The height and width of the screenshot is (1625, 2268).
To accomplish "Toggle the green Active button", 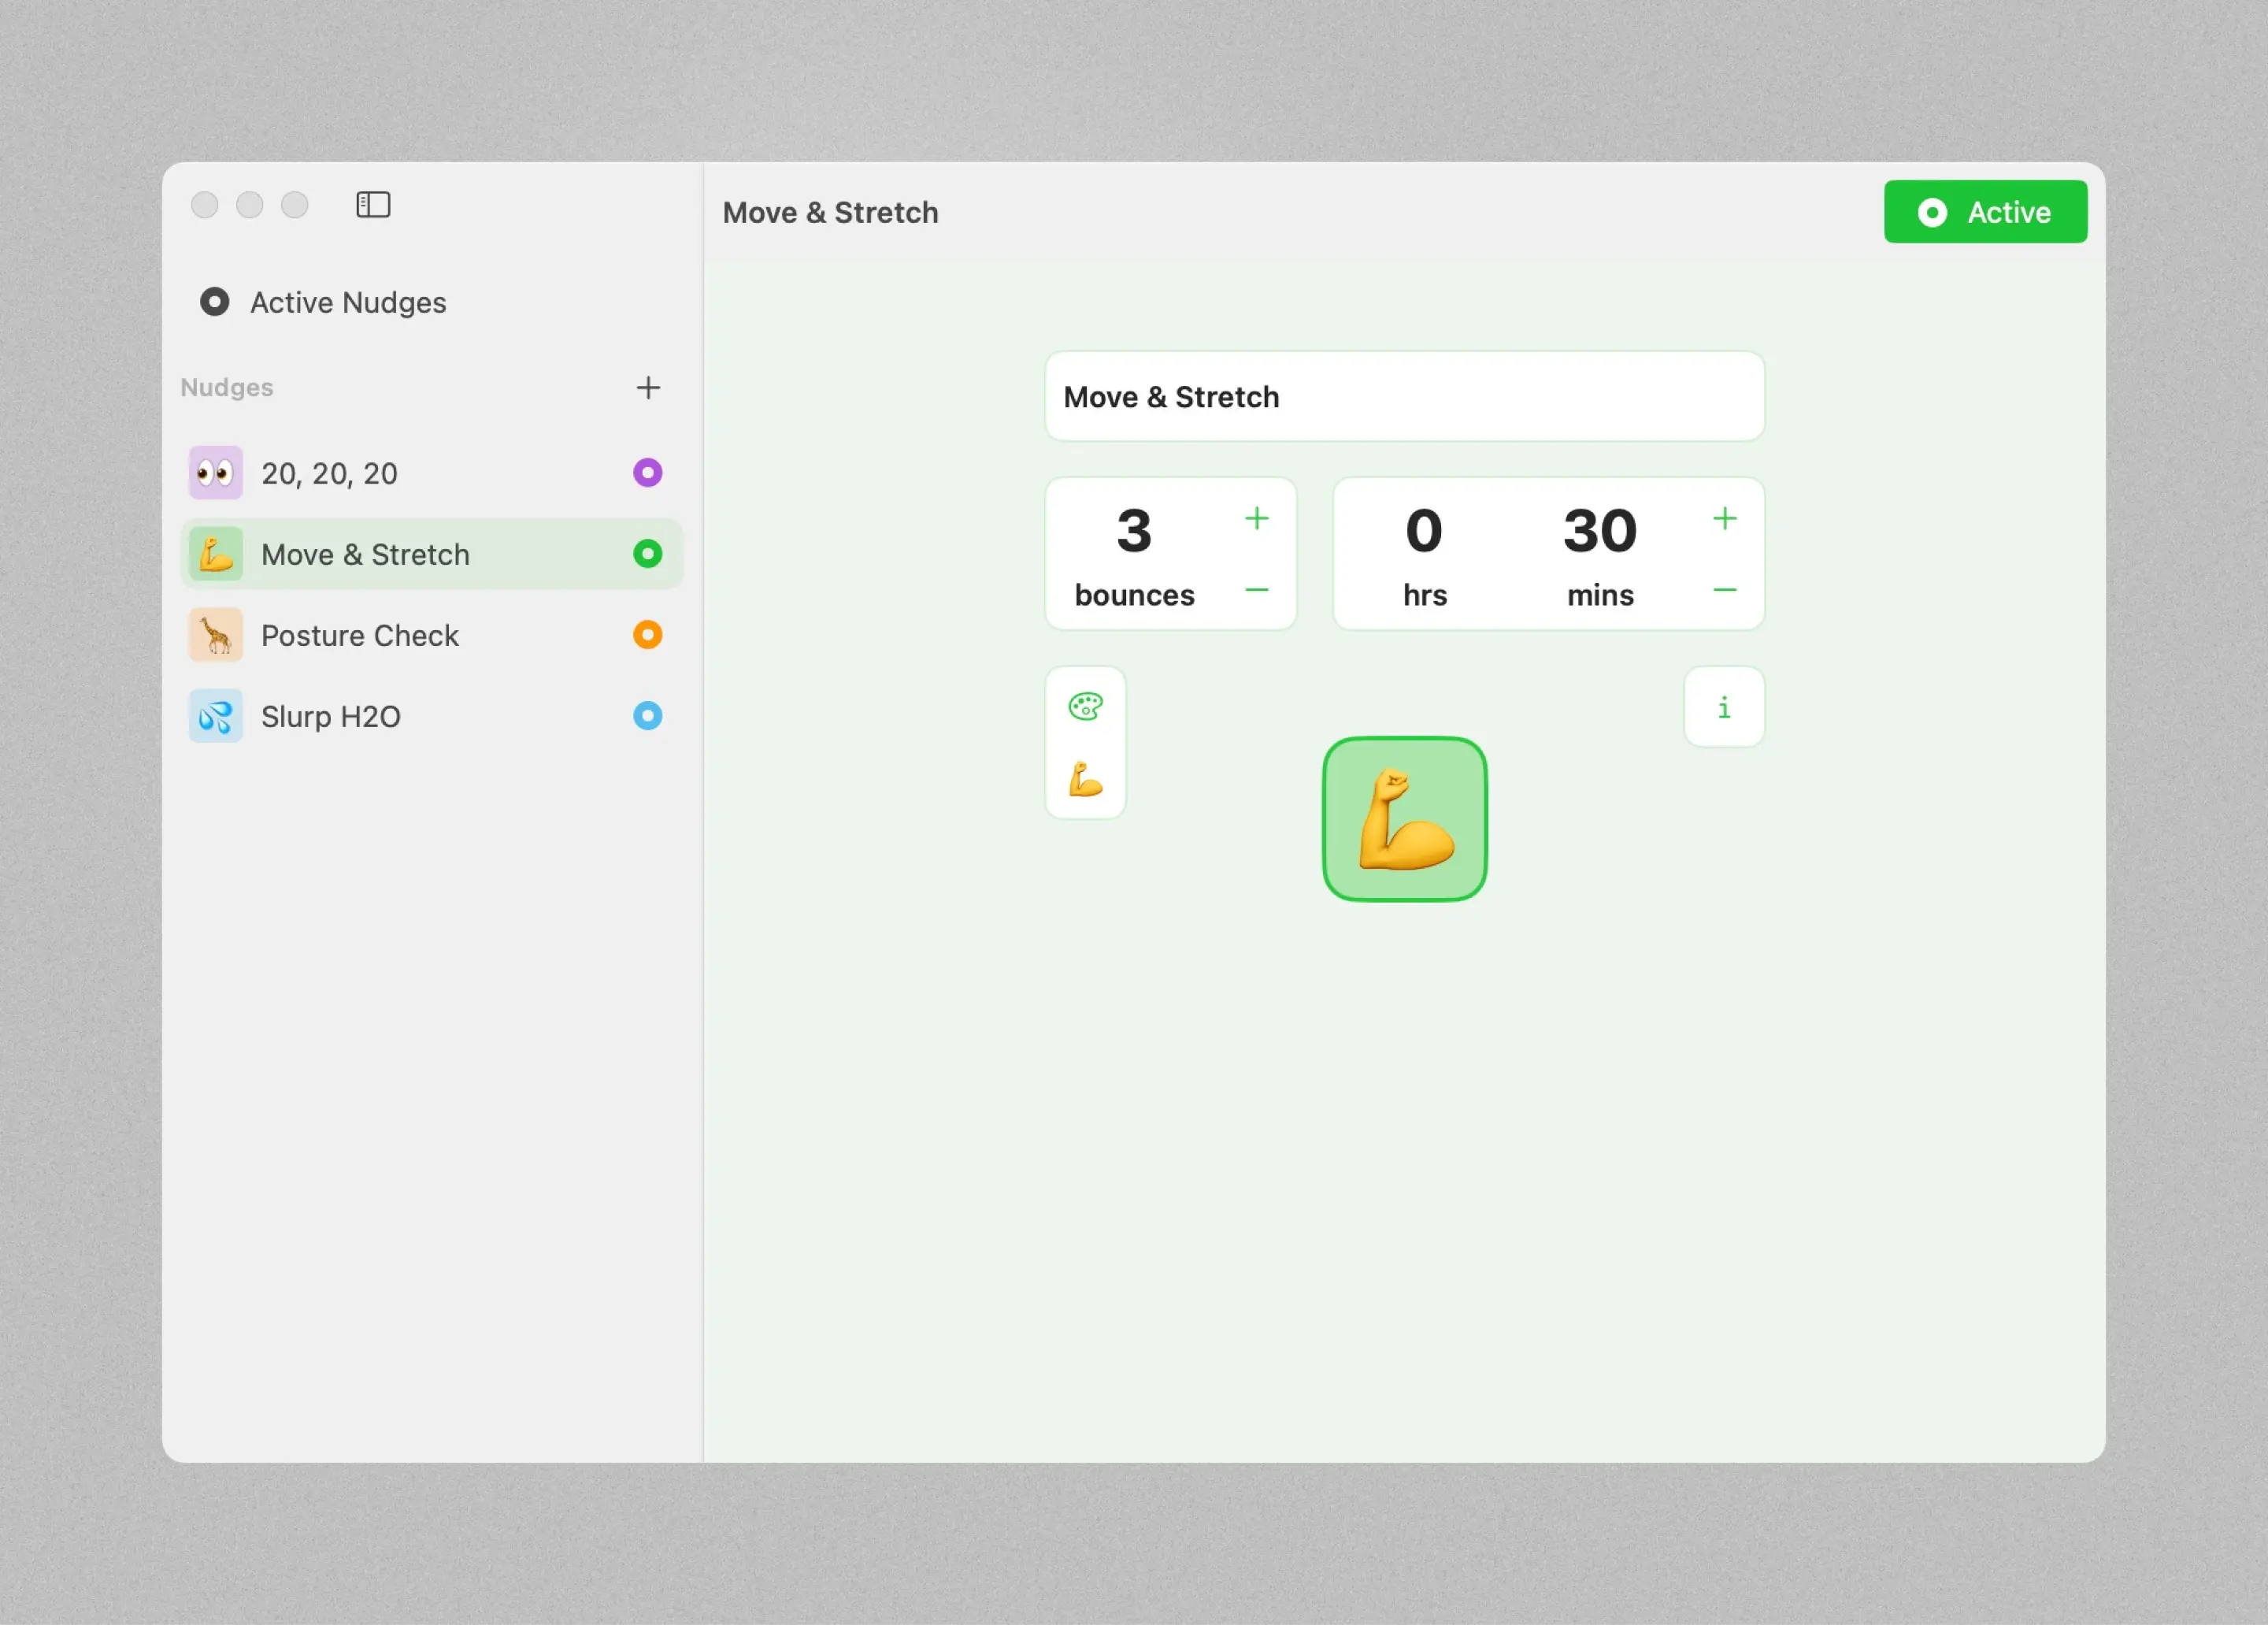I will pyautogui.click(x=1985, y=212).
